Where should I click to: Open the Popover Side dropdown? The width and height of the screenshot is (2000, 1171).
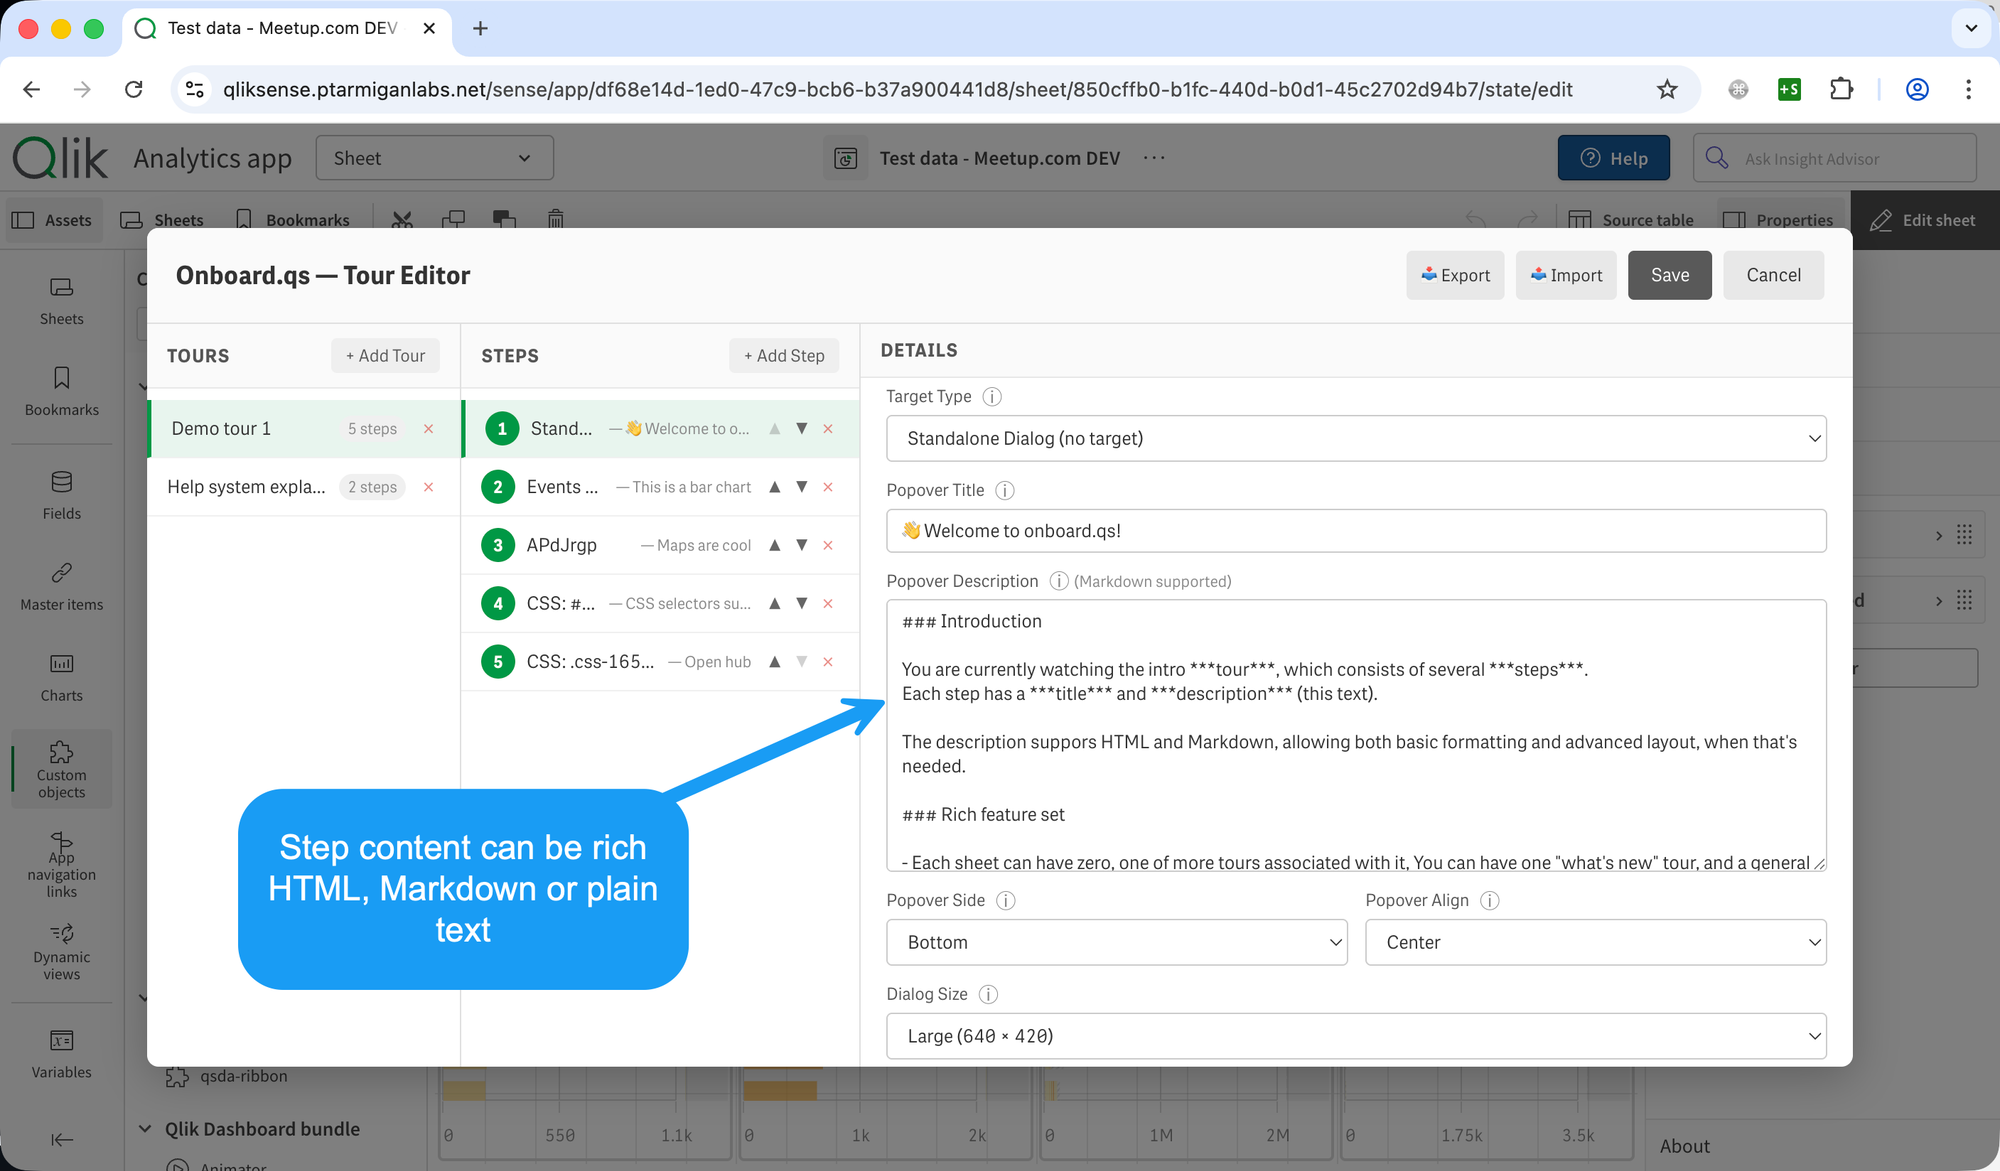[x=1116, y=942]
